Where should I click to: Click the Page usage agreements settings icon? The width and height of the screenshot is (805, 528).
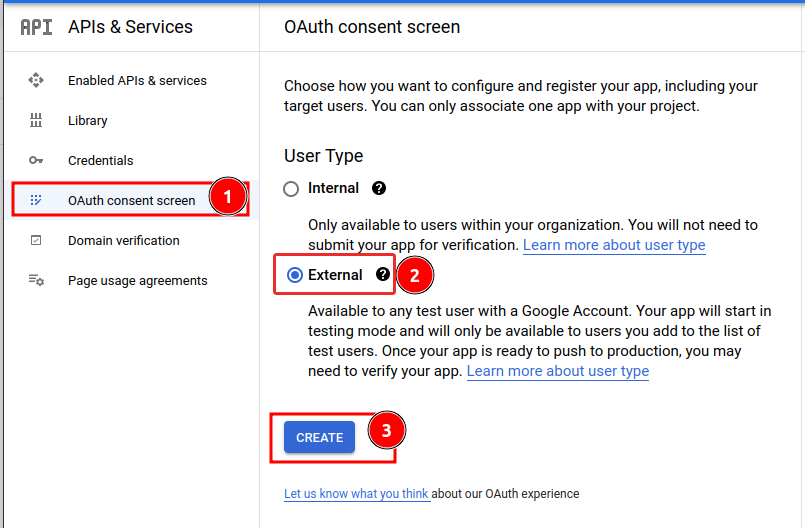[x=36, y=280]
